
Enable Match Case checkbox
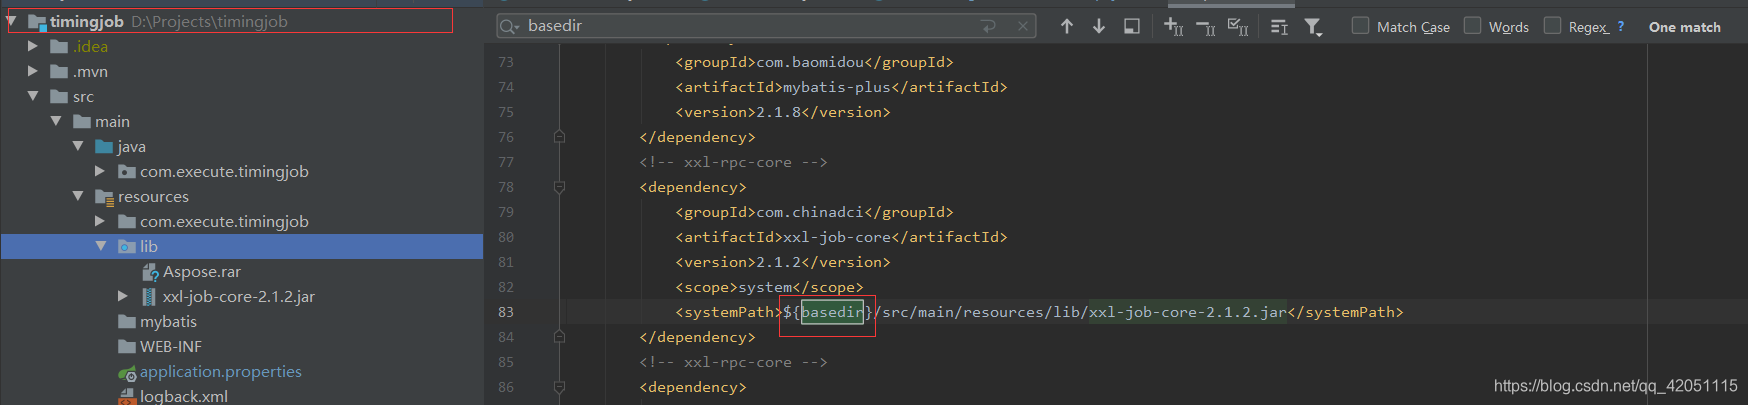coord(1360,25)
